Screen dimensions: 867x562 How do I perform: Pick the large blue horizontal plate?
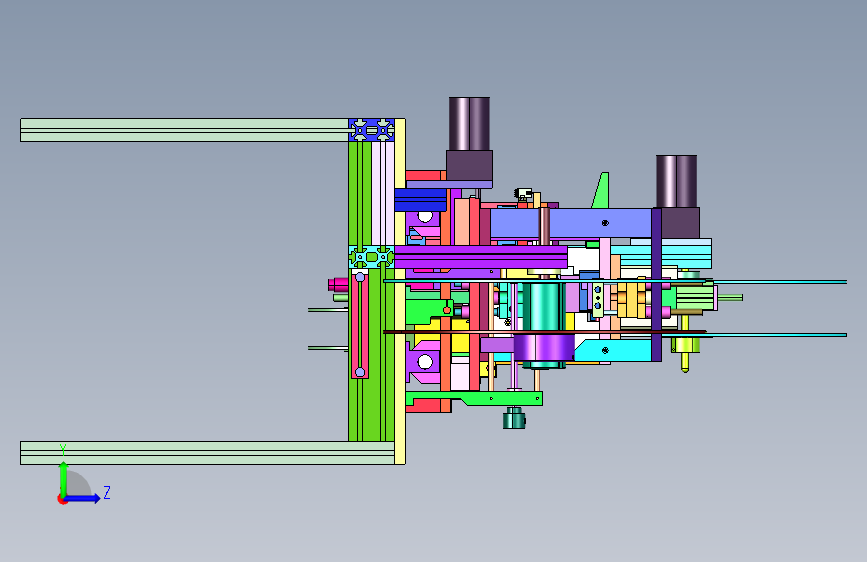click(x=571, y=223)
